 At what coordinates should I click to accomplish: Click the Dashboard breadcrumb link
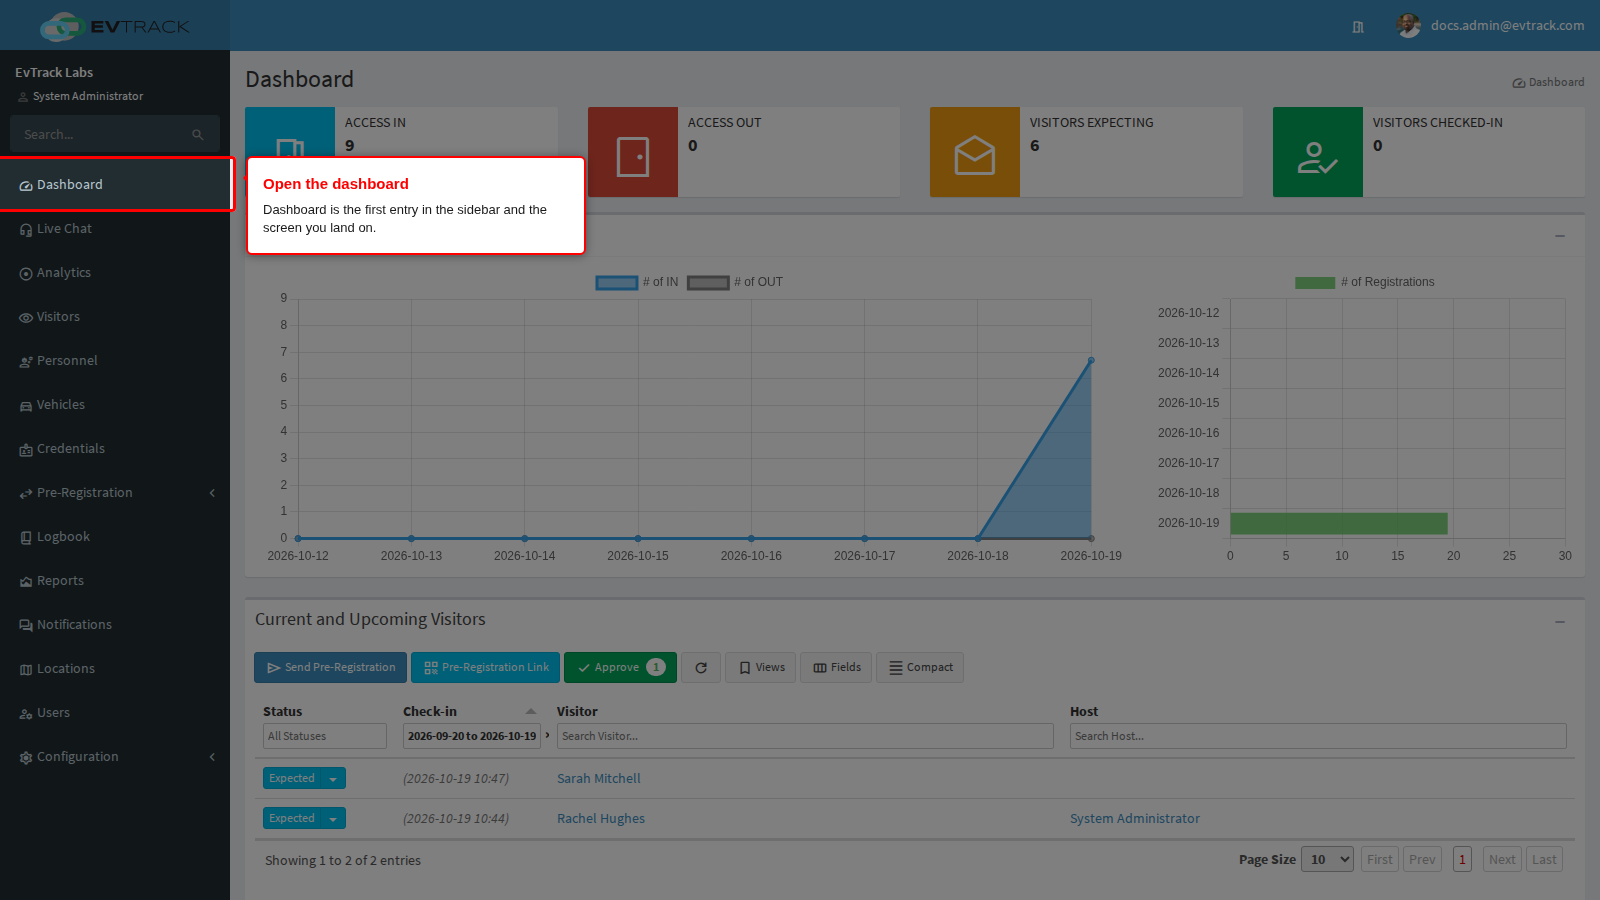[x=1548, y=82]
